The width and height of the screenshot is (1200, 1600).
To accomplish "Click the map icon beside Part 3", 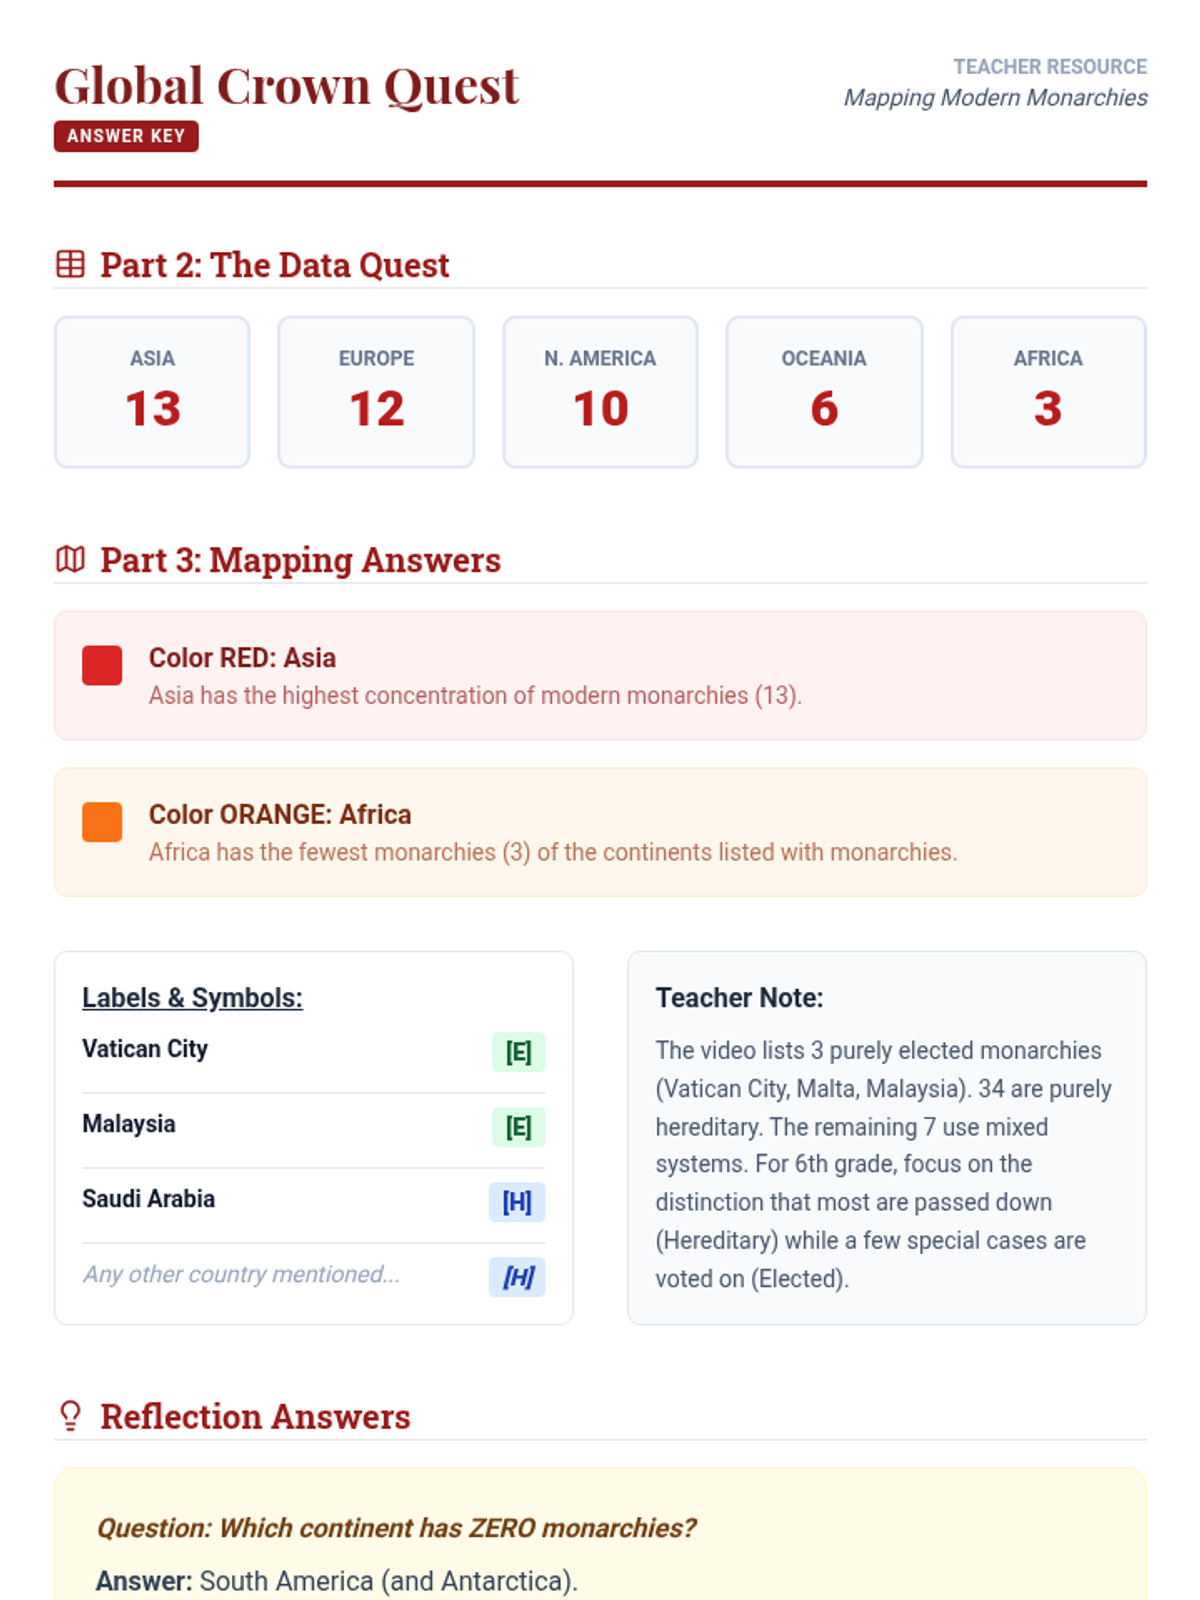I will click(70, 559).
